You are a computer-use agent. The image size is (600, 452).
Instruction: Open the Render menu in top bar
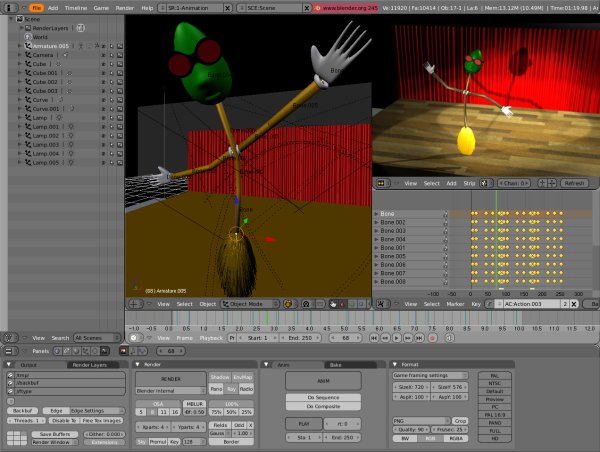tap(125, 7)
